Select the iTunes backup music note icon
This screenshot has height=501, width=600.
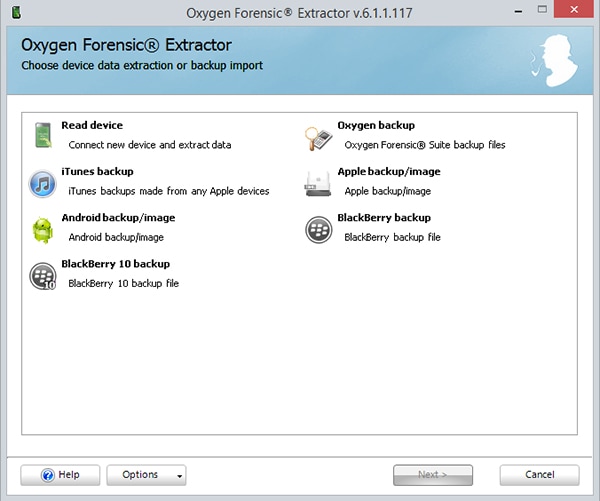(42, 183)
